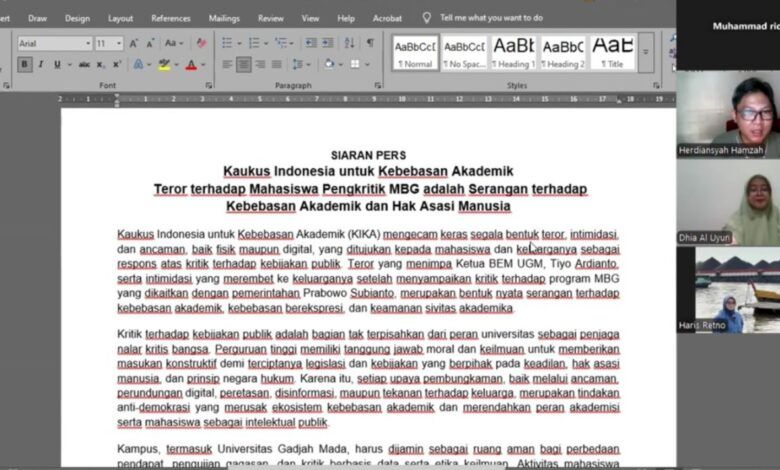Switch to the Review tab
The image size is (780, 470).
tap(270, 18)
